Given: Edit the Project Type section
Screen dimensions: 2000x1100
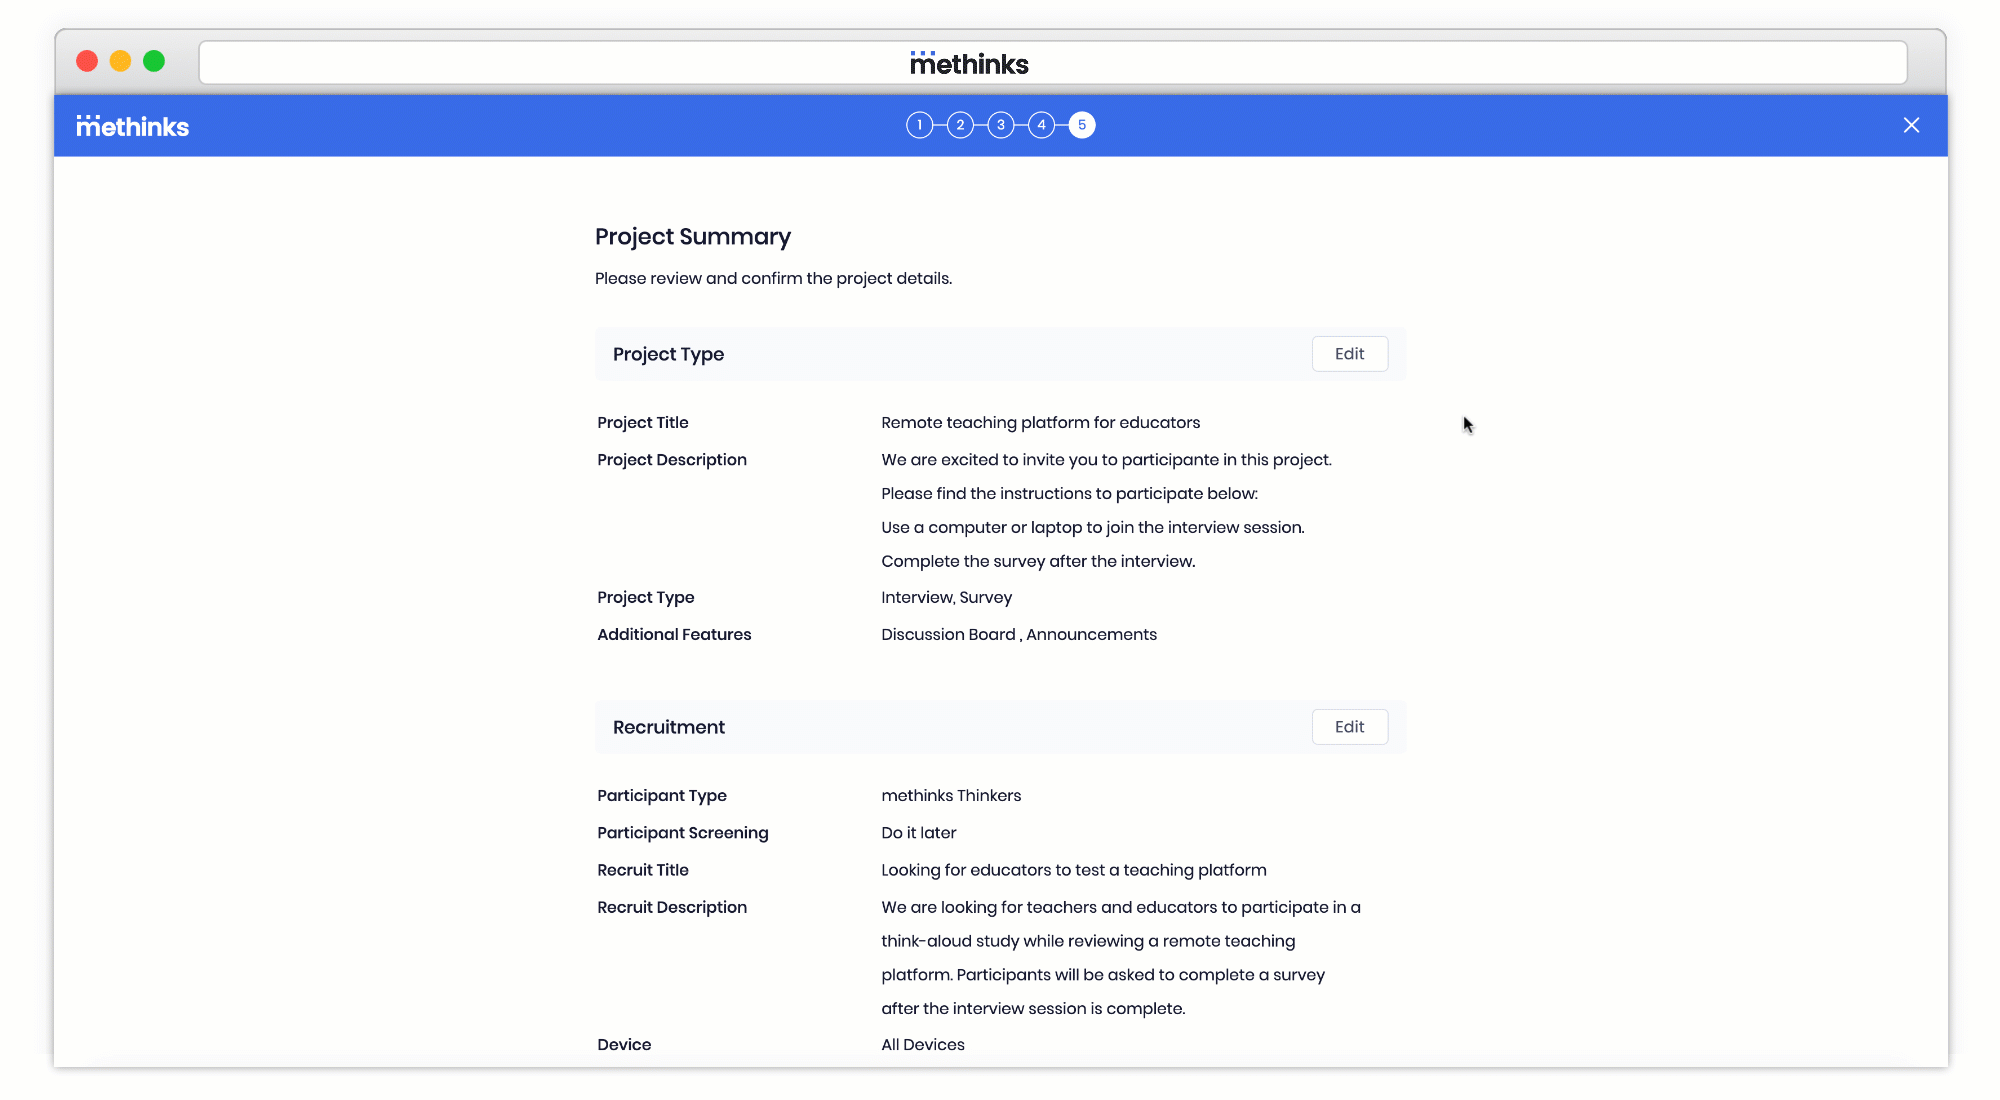Looking at the screenshot, I should pyautogui.click(x=1349, y=354).
